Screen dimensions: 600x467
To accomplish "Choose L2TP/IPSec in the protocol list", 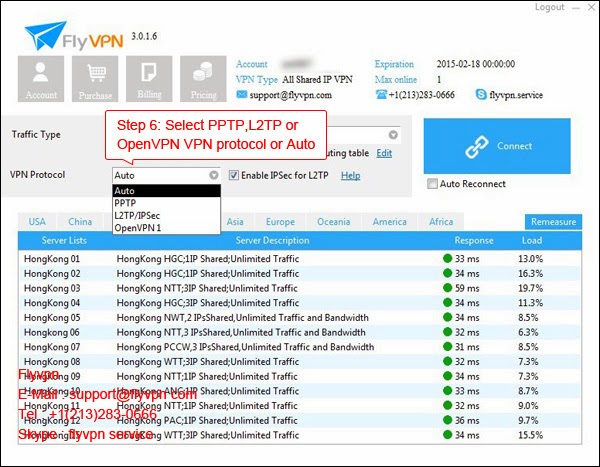I will pyautogui.click(x=166, y=216).
